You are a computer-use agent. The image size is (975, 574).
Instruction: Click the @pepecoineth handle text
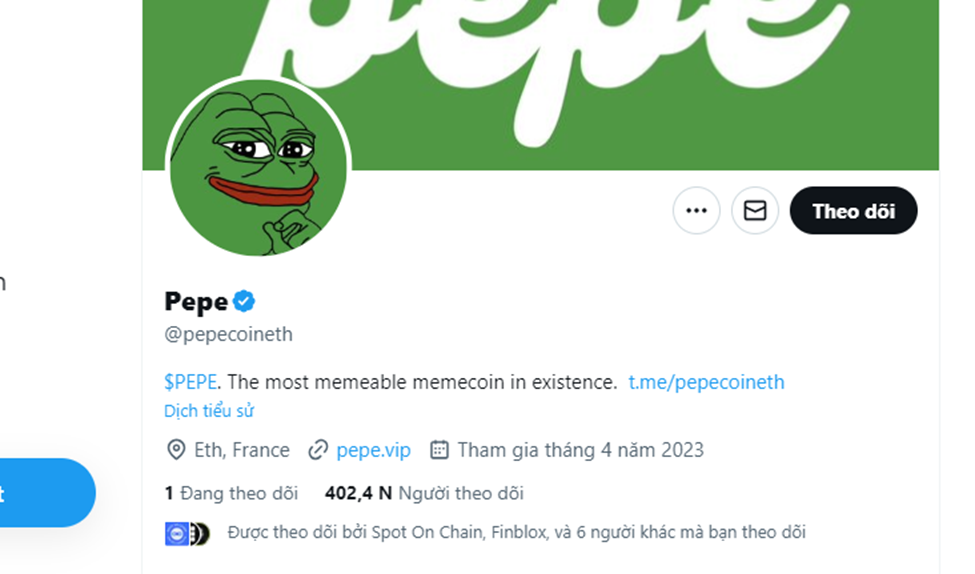pos(228,334)
